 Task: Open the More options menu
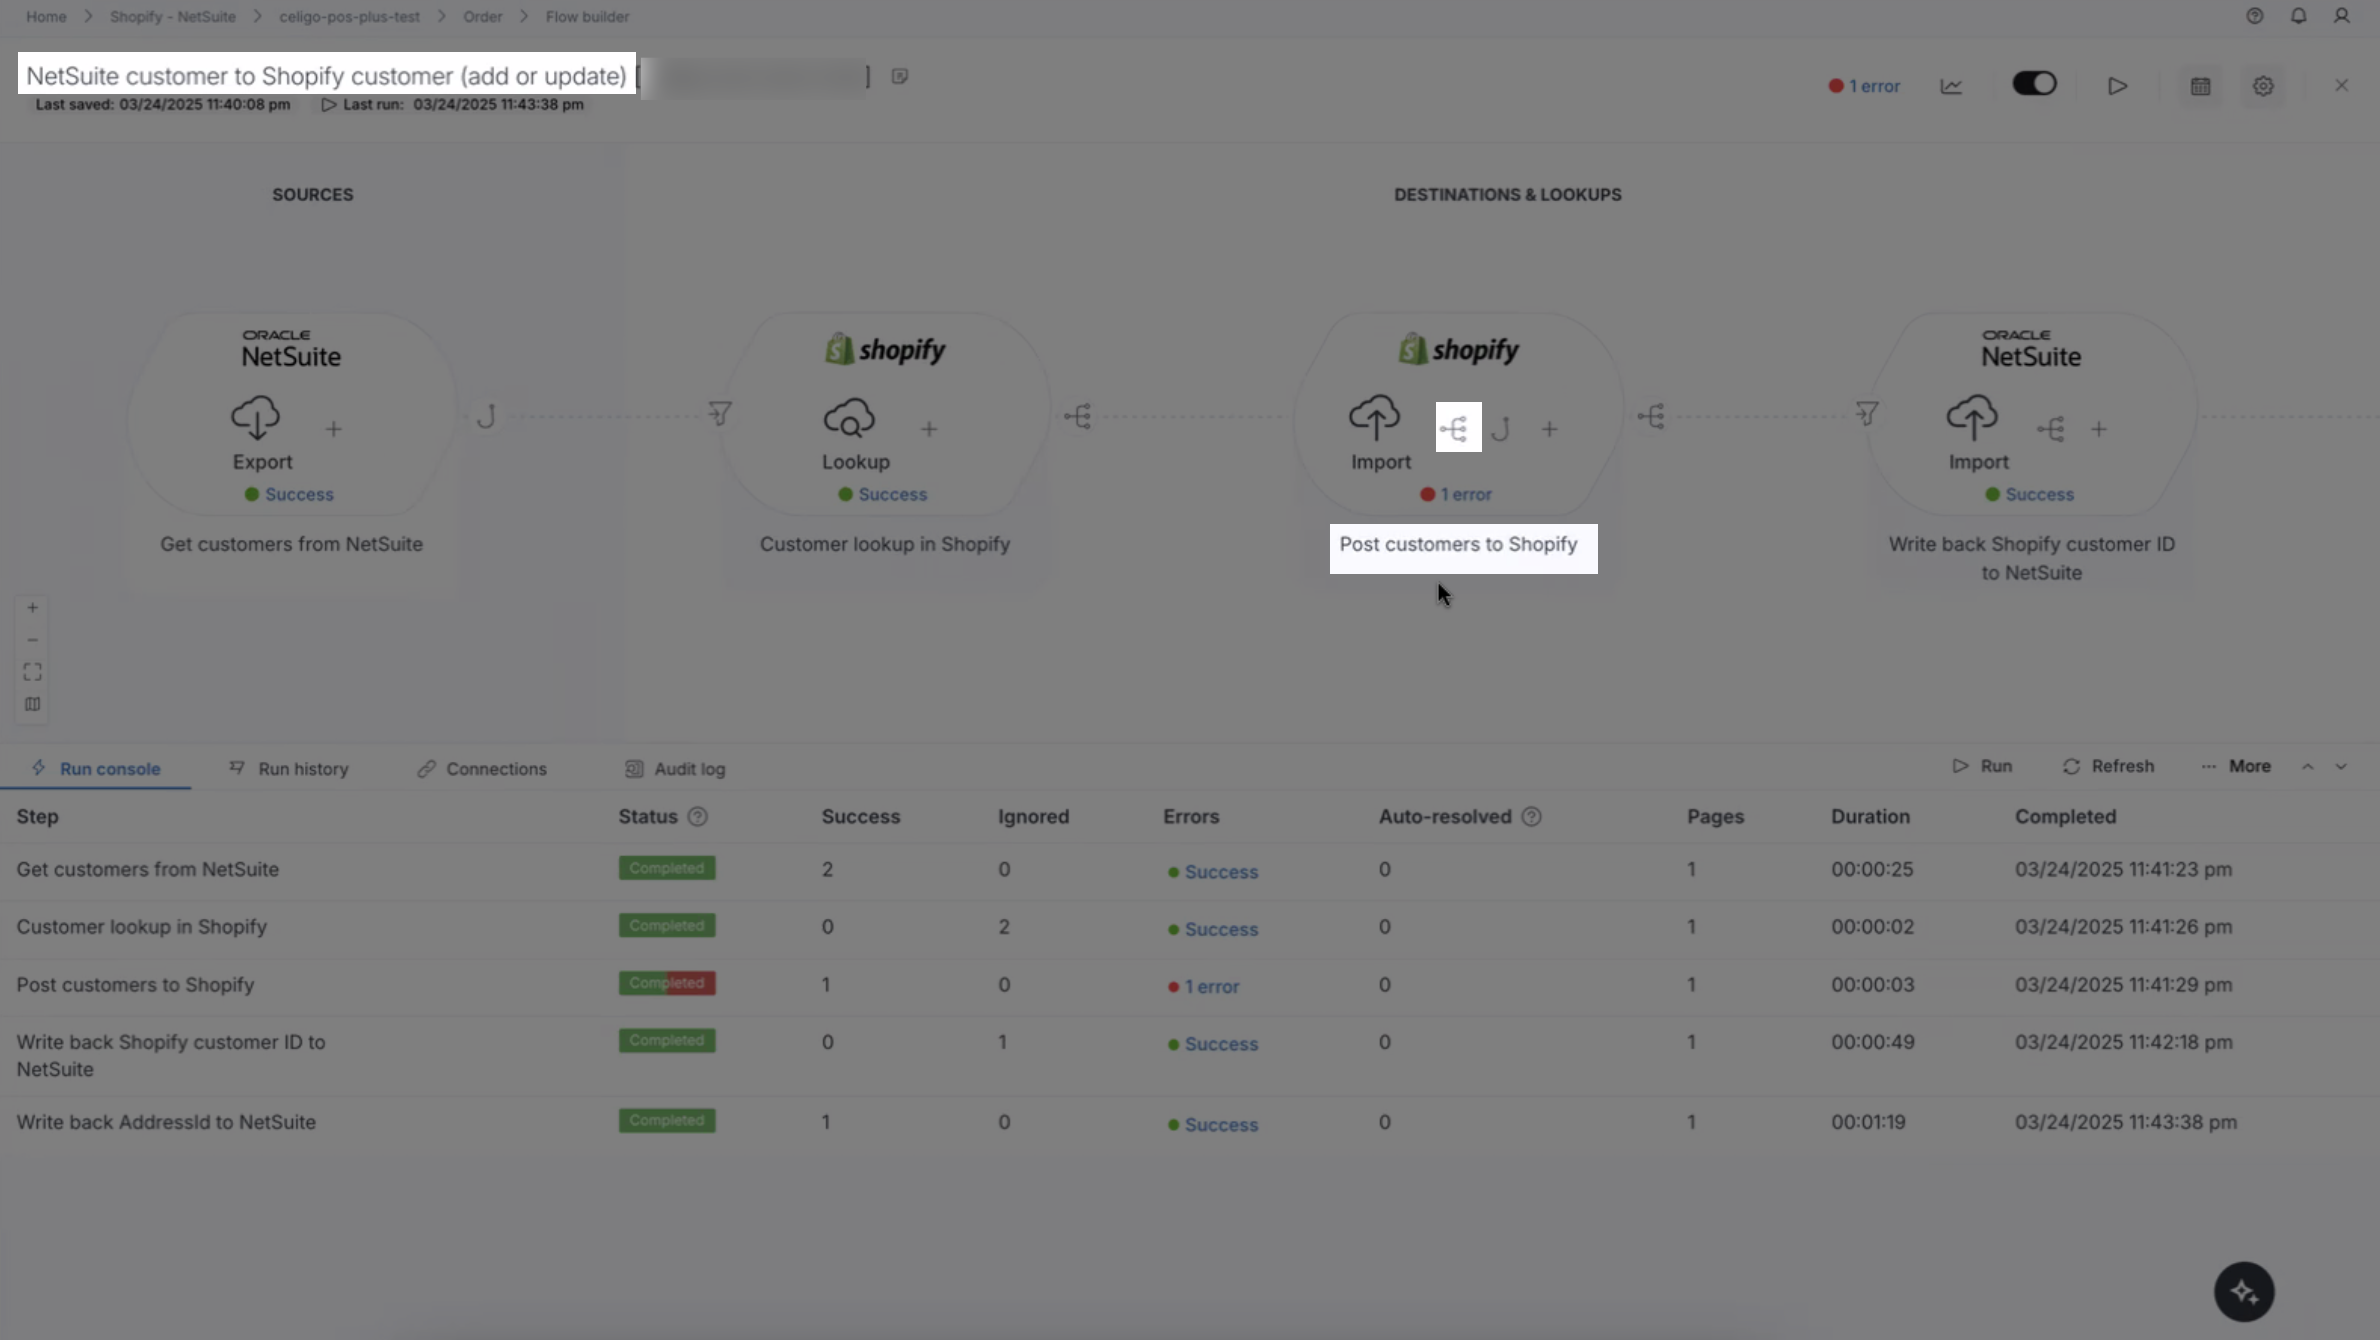(2236, 766)
